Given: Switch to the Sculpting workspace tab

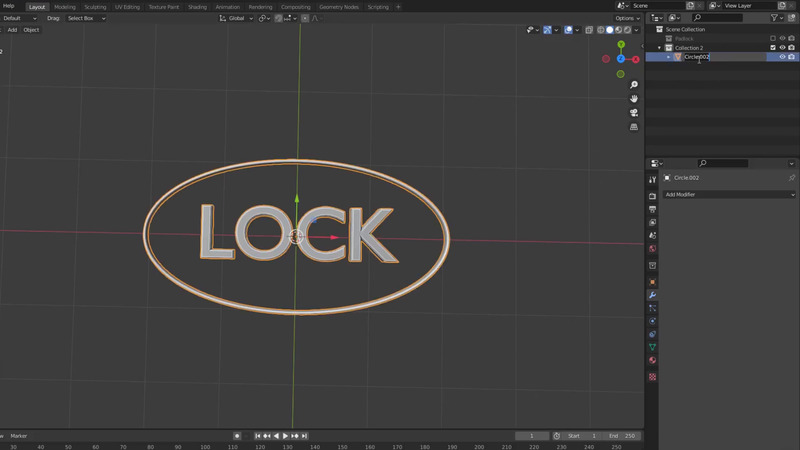Looking at the screenshot, I should click(95, 7).
